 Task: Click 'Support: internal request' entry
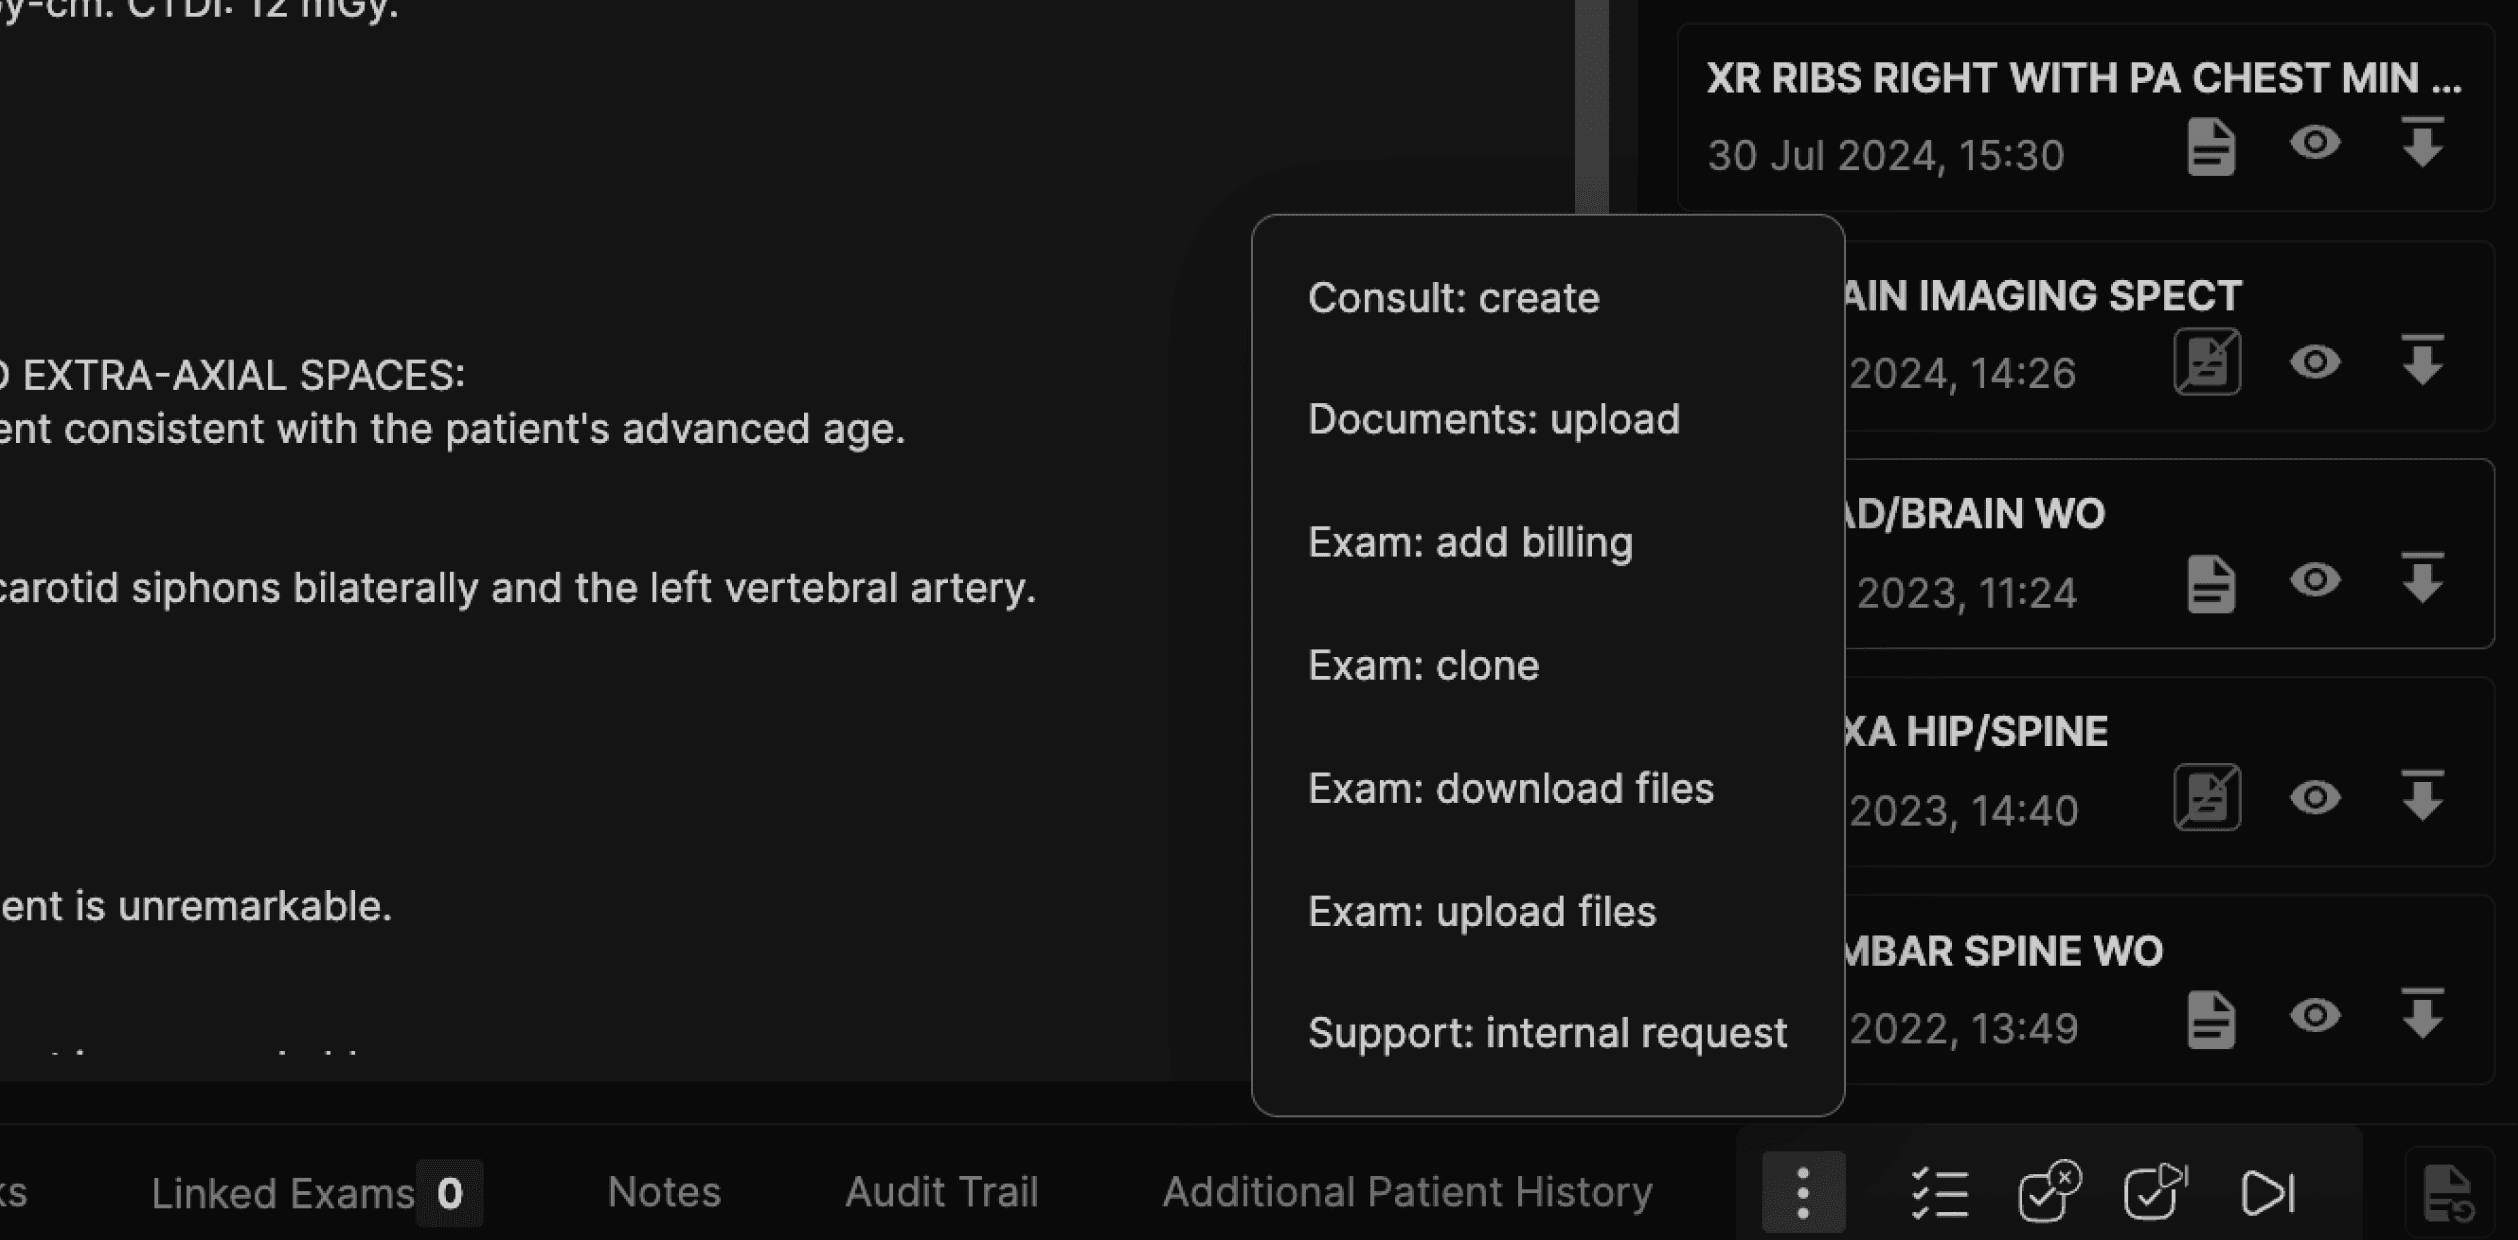(1546, 1033)
